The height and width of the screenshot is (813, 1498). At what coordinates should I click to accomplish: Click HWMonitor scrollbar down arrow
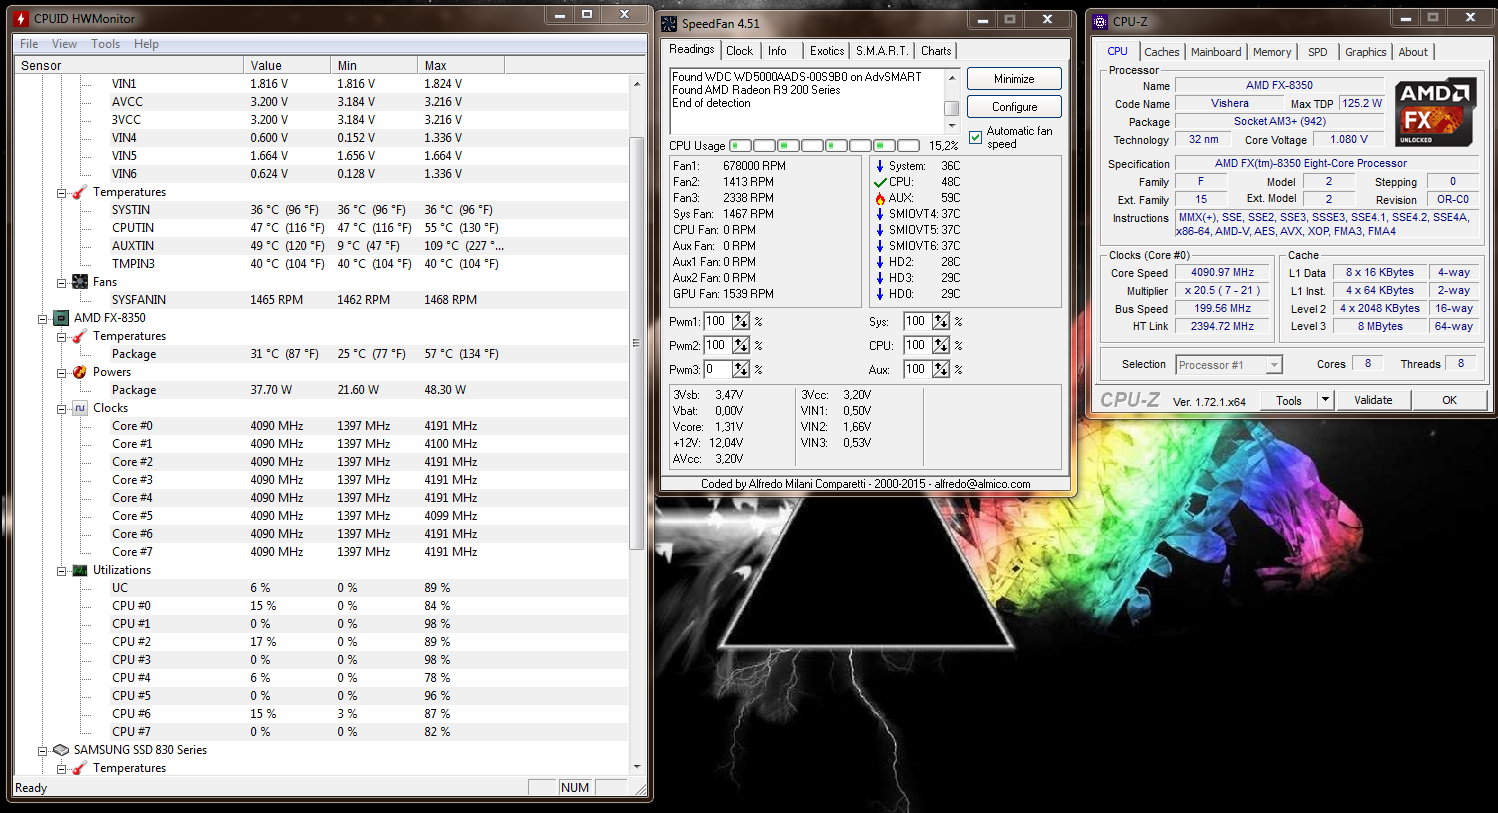click(x=637, y=767)
